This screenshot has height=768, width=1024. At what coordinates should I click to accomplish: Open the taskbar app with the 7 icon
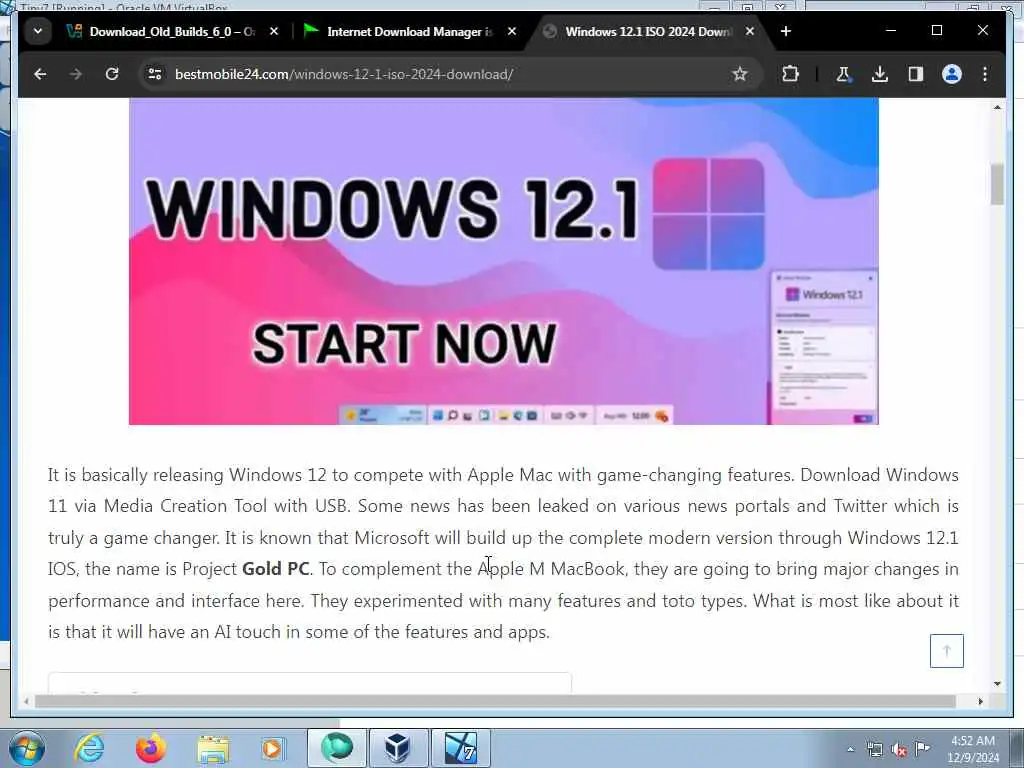coord(460,748)
